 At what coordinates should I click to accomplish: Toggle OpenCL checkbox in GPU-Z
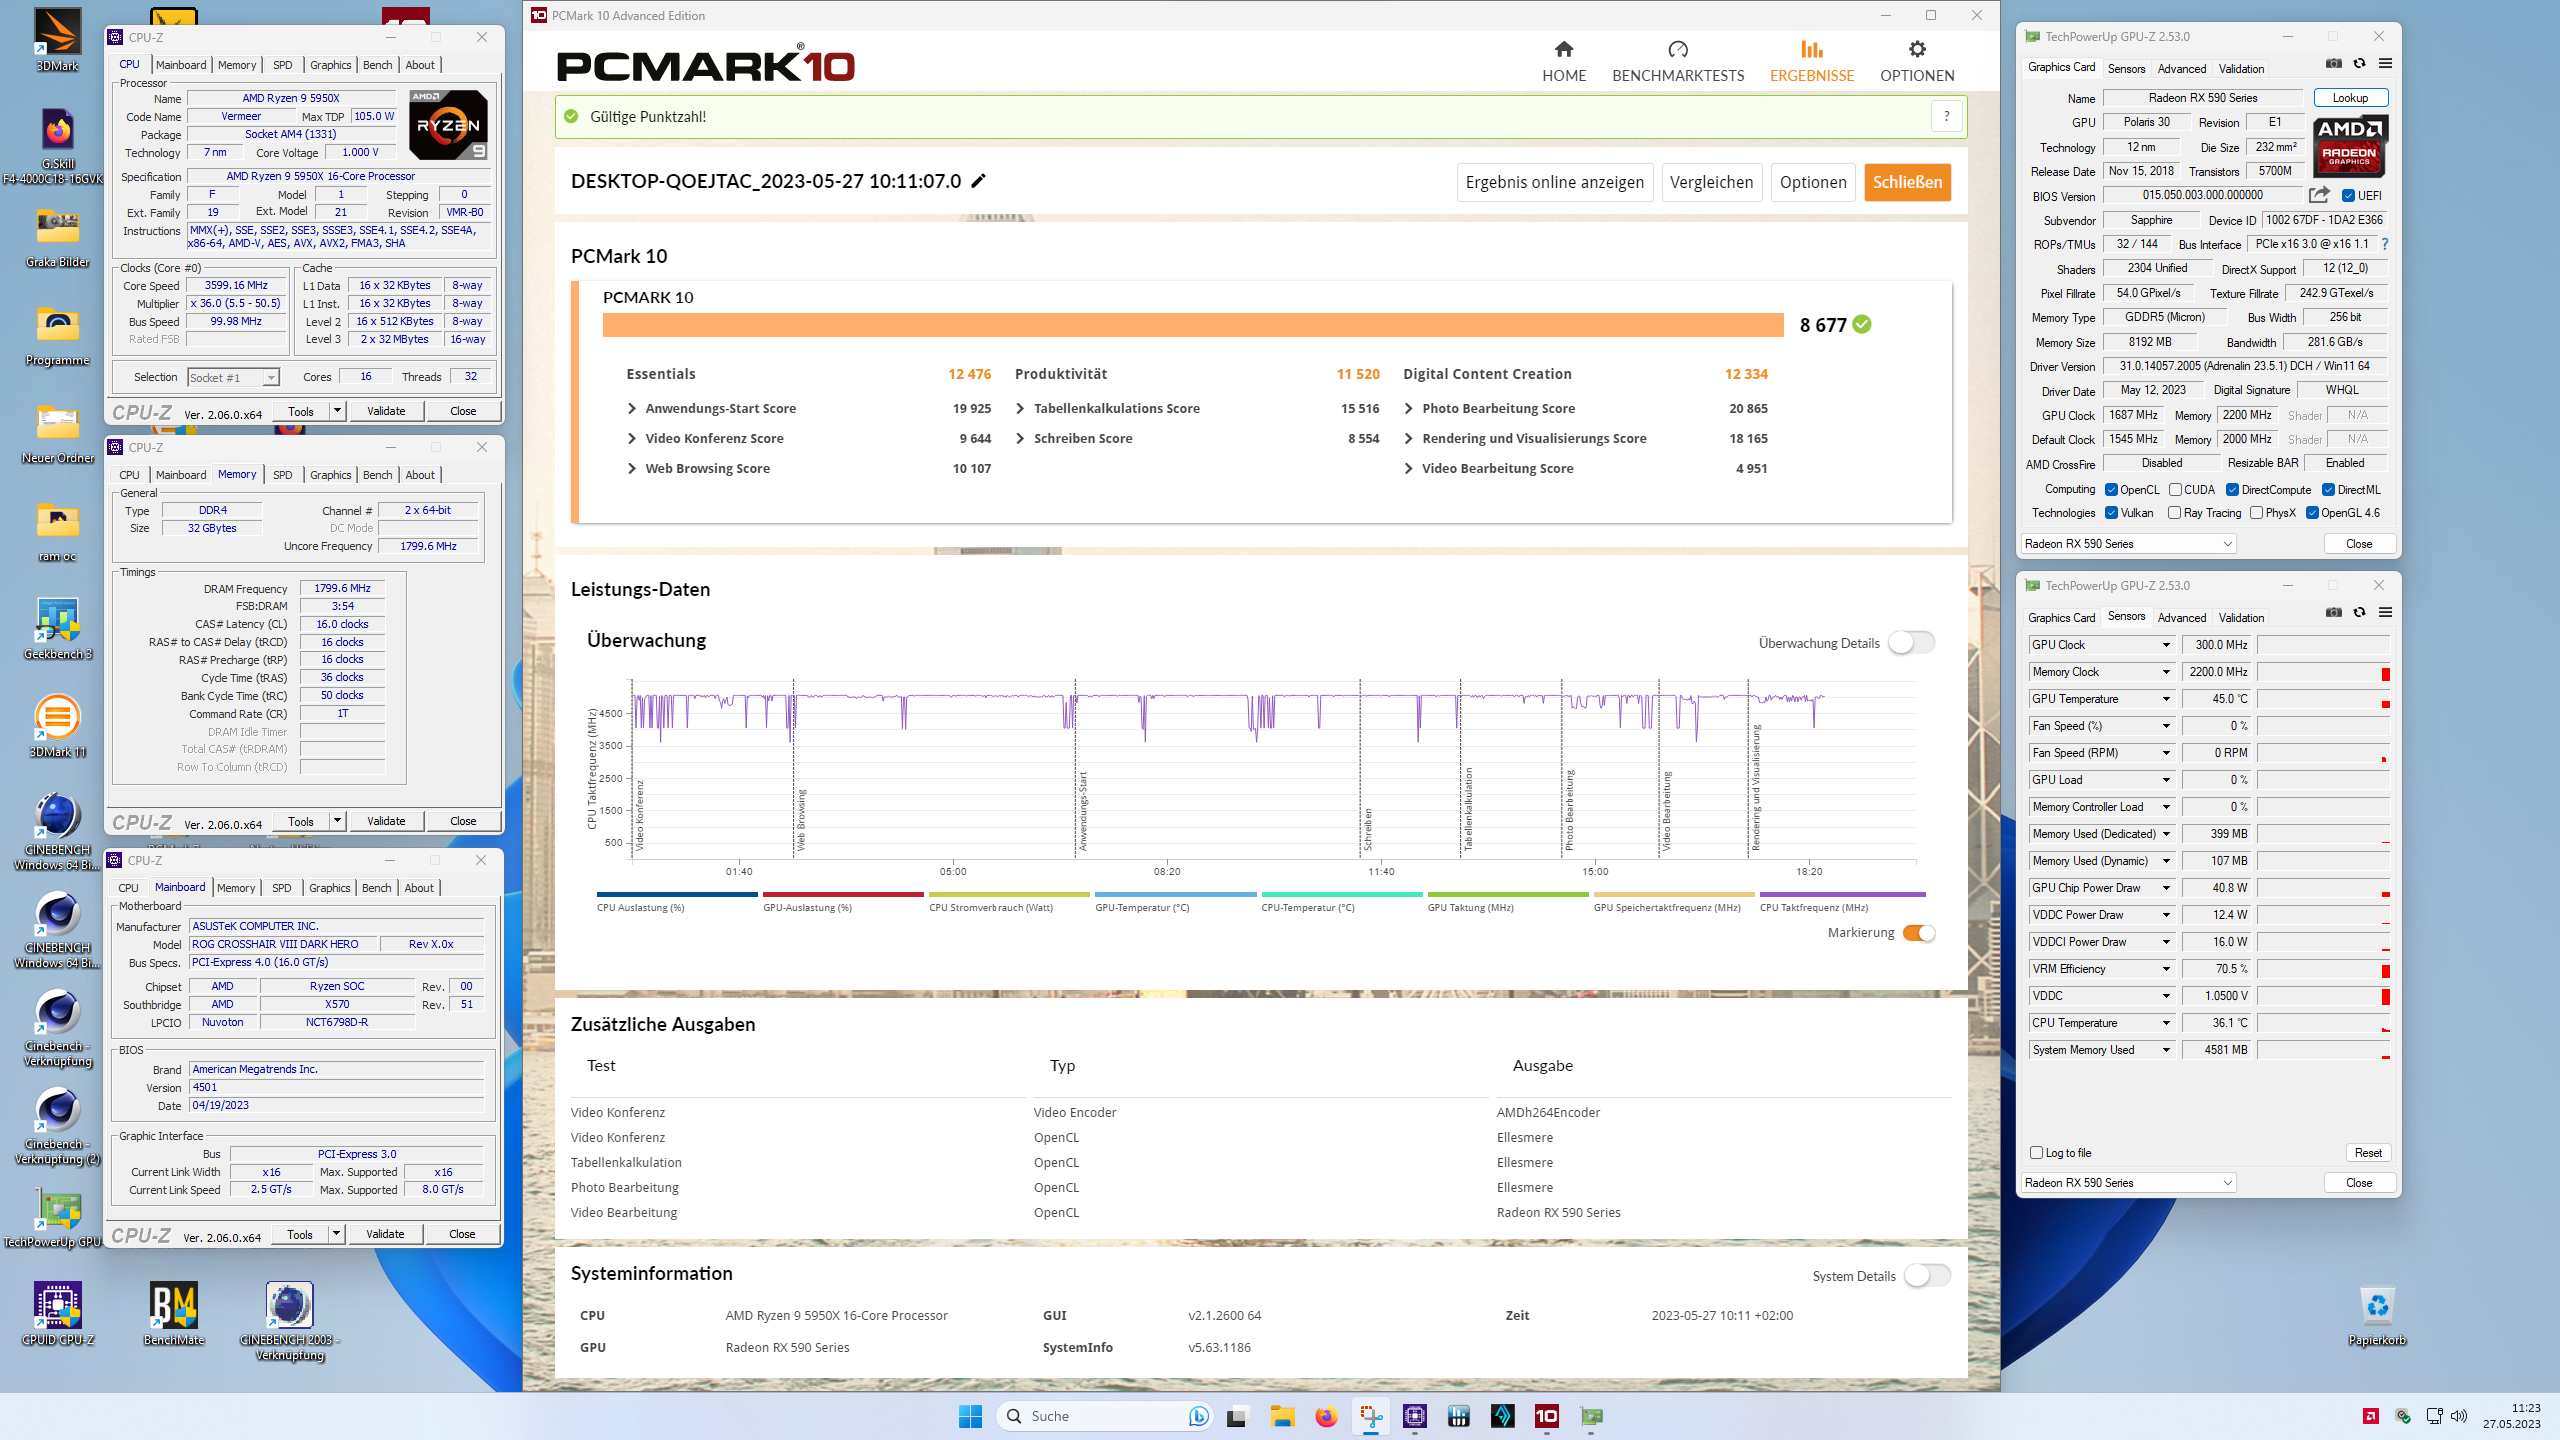(2111, 490)
